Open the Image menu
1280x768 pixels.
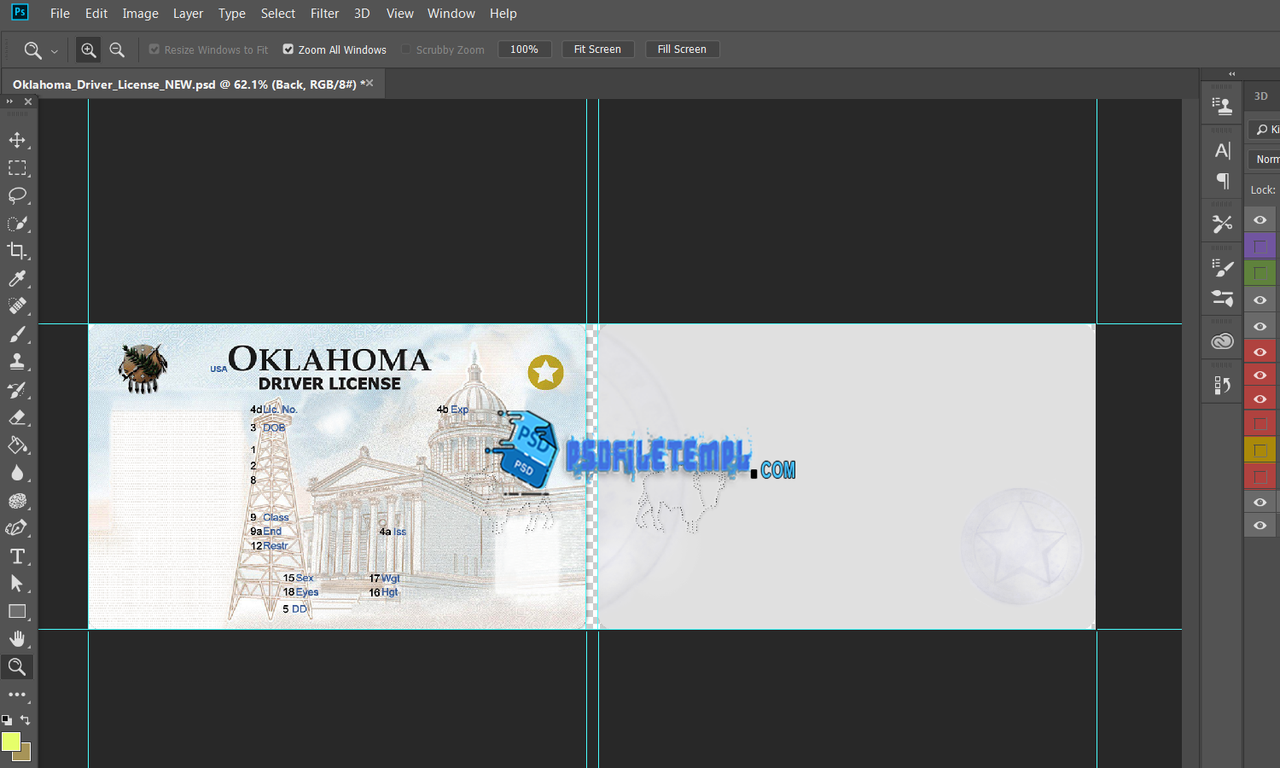tap(140, 13)
